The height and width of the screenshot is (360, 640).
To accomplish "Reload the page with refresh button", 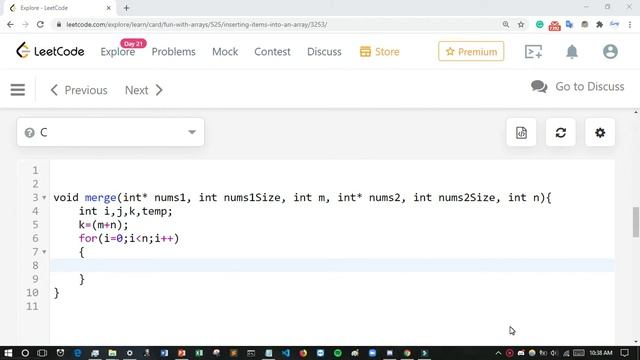I will (40, 24).
